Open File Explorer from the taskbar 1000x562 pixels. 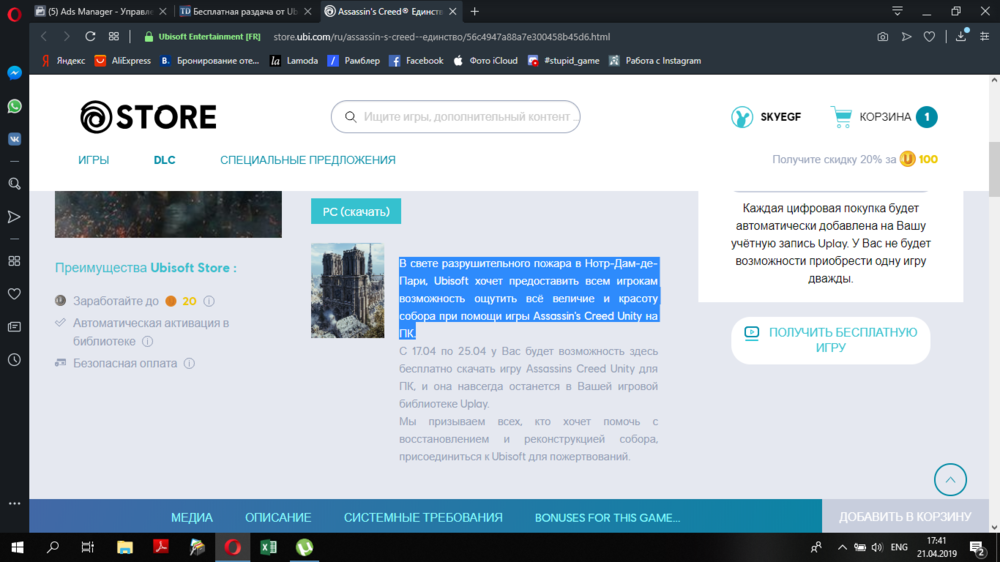point(125,547)
